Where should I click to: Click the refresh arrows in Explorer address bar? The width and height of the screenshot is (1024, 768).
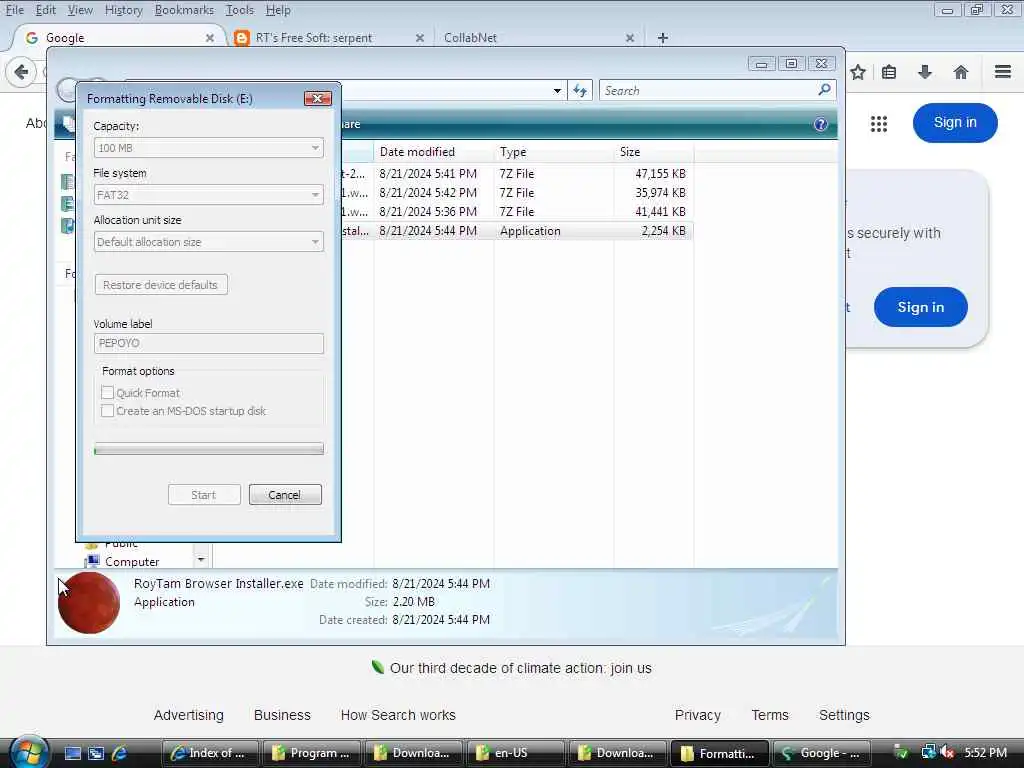coord(580,91)
